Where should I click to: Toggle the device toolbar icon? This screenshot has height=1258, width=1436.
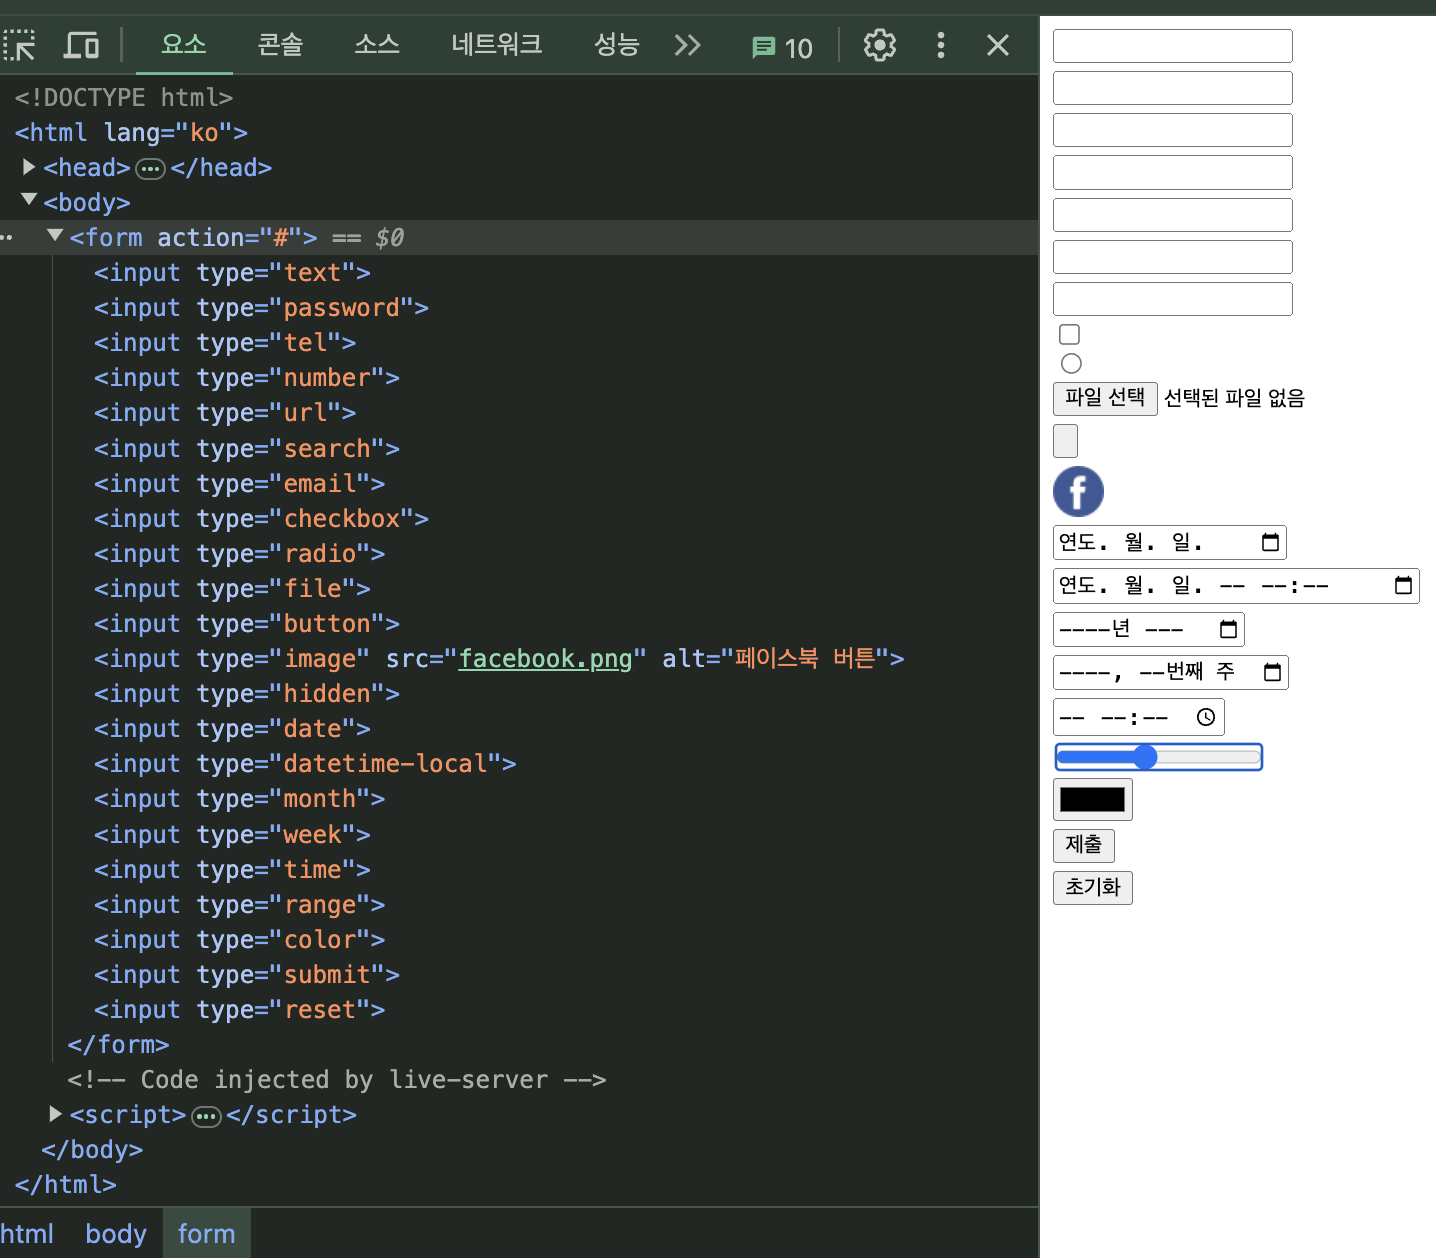82,45
